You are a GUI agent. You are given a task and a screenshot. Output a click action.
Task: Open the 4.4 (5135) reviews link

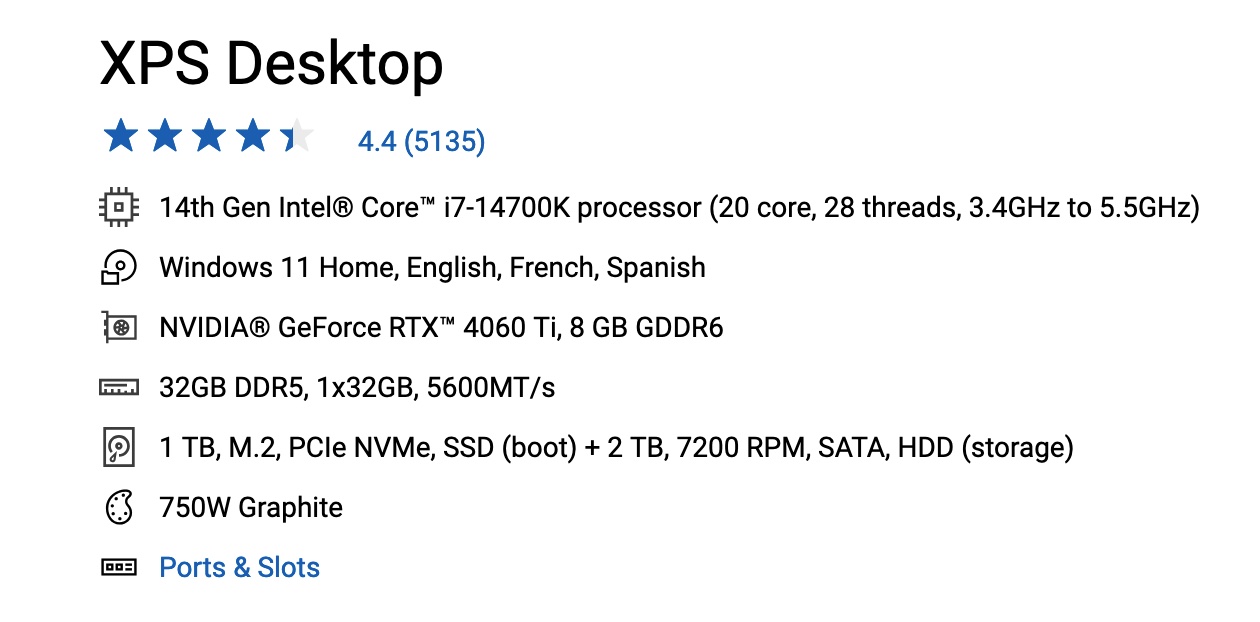click(x=421, y=142)
